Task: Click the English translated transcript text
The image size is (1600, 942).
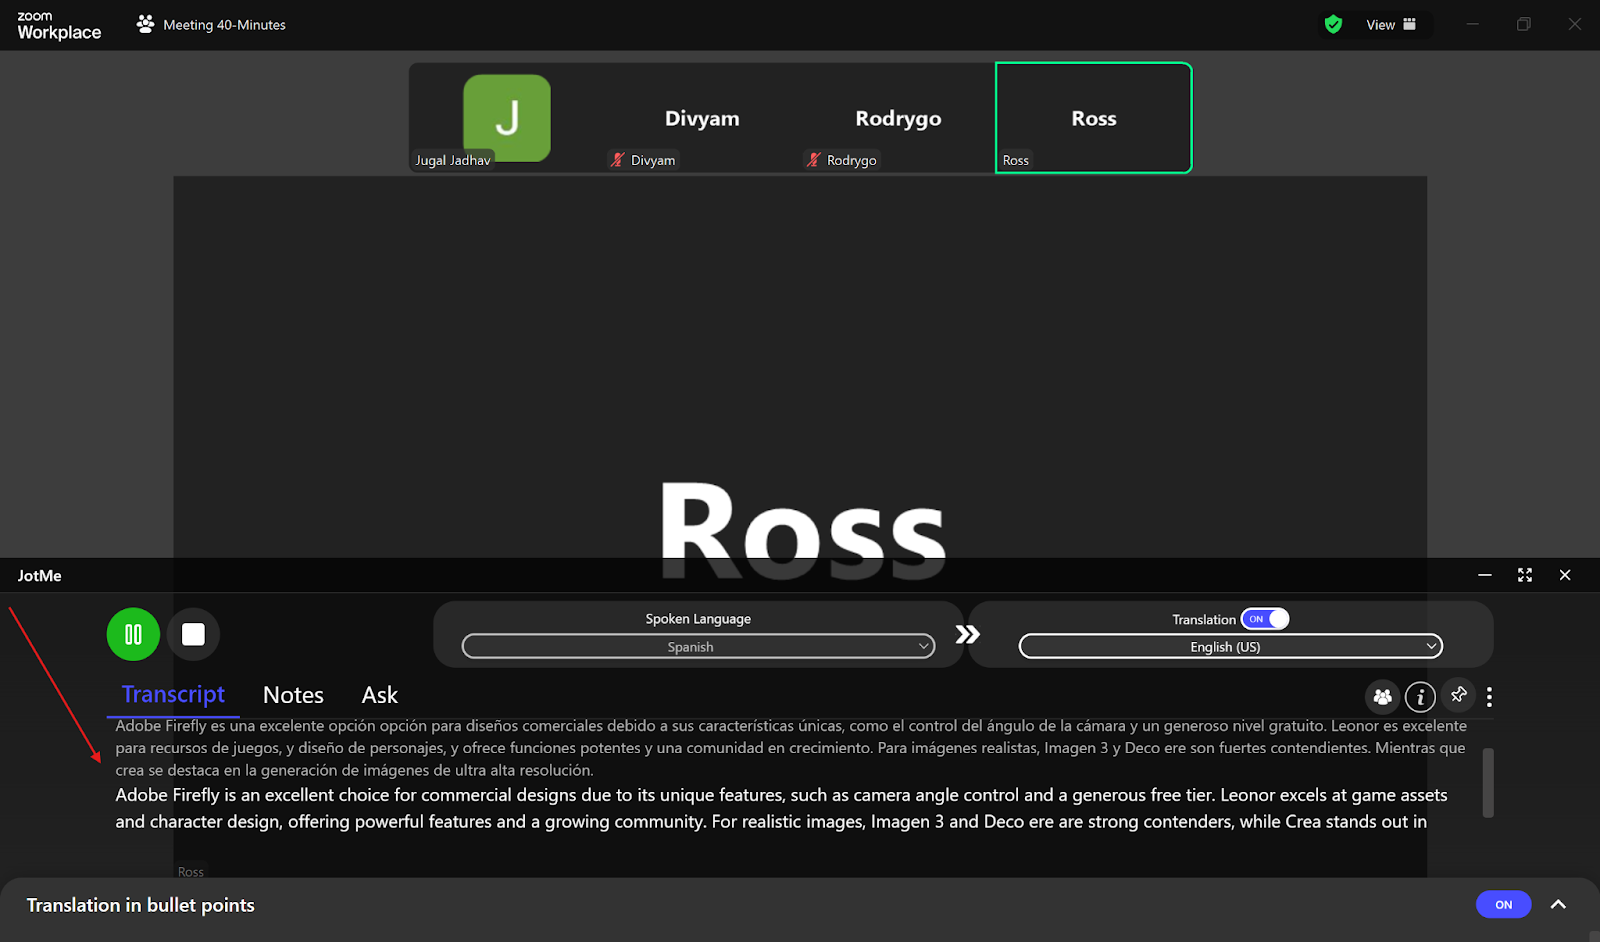Action: tap(781, 808)
